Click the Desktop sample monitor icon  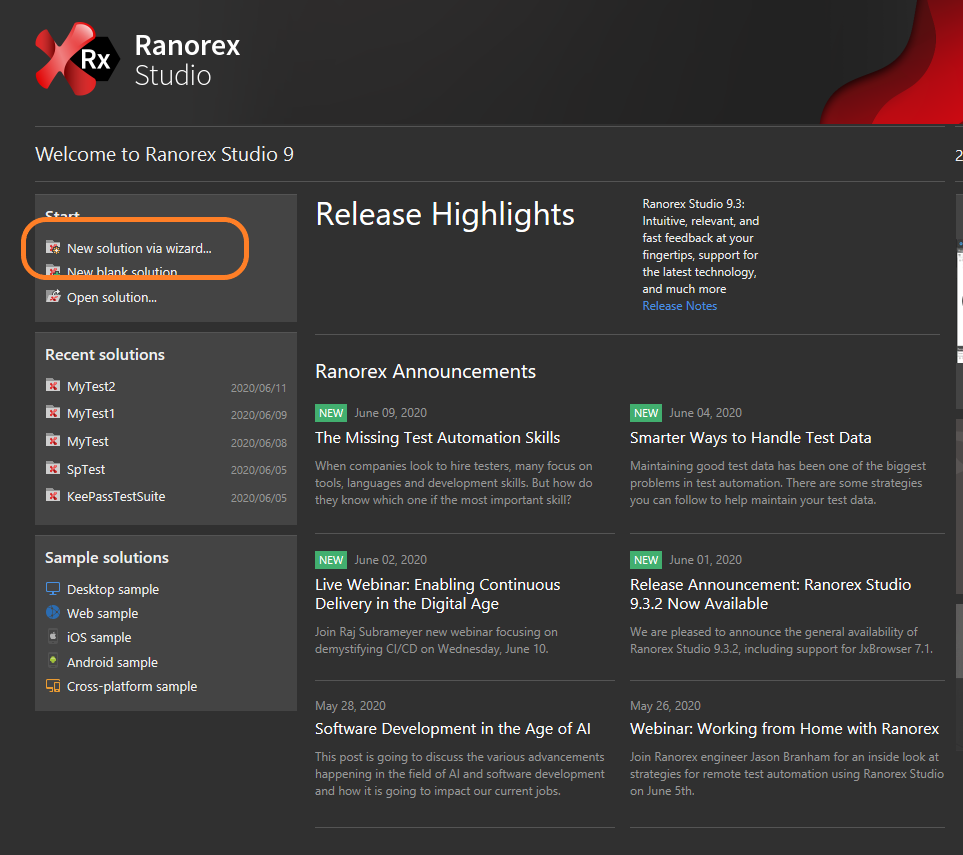[x=53, y=588]
